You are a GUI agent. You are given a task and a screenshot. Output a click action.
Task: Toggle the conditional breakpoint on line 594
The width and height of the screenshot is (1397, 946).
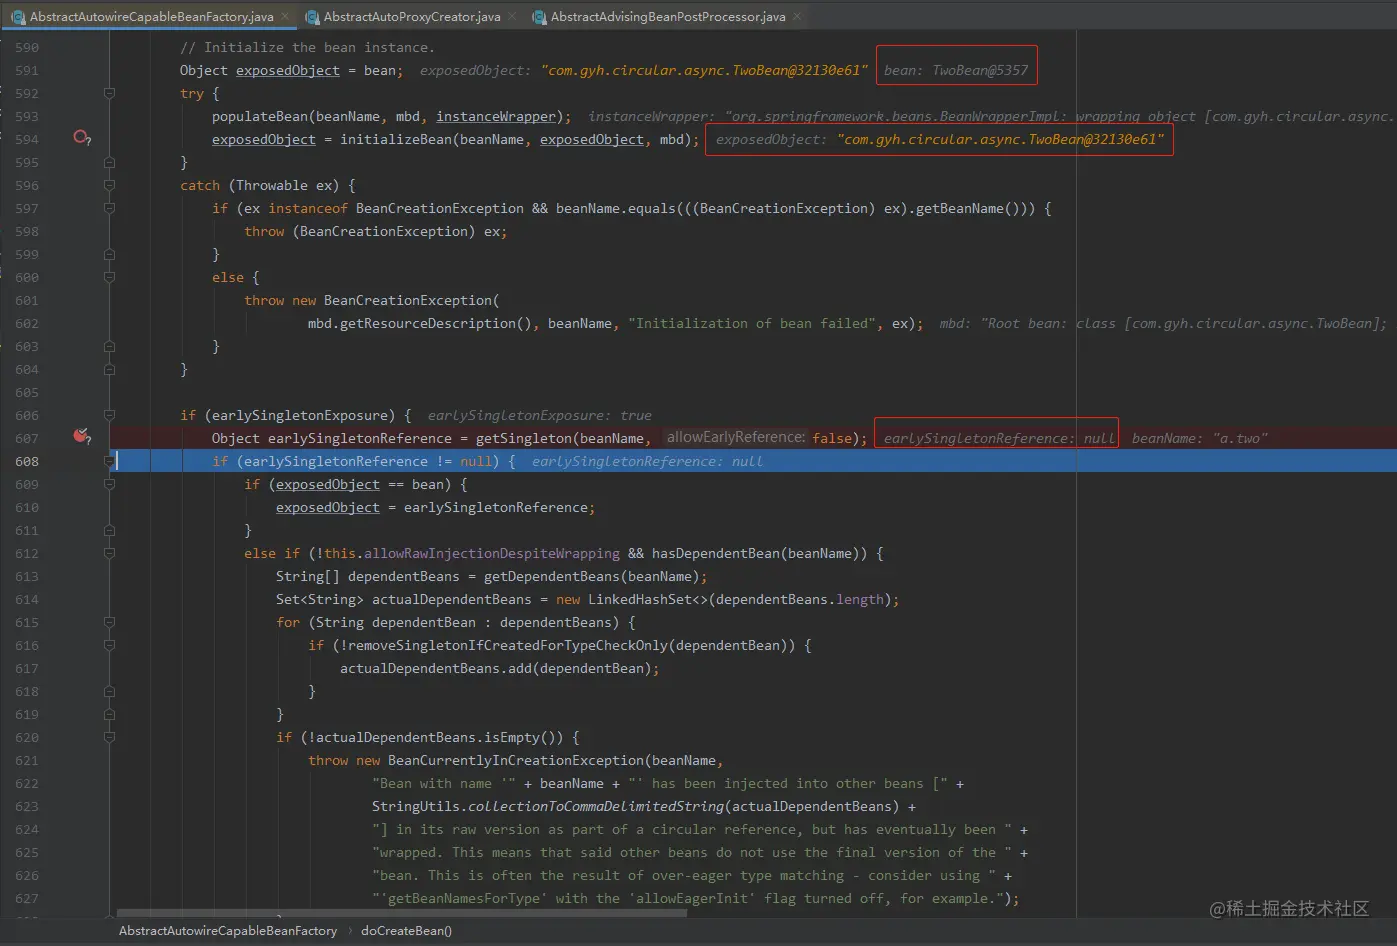tap(82, 138)
